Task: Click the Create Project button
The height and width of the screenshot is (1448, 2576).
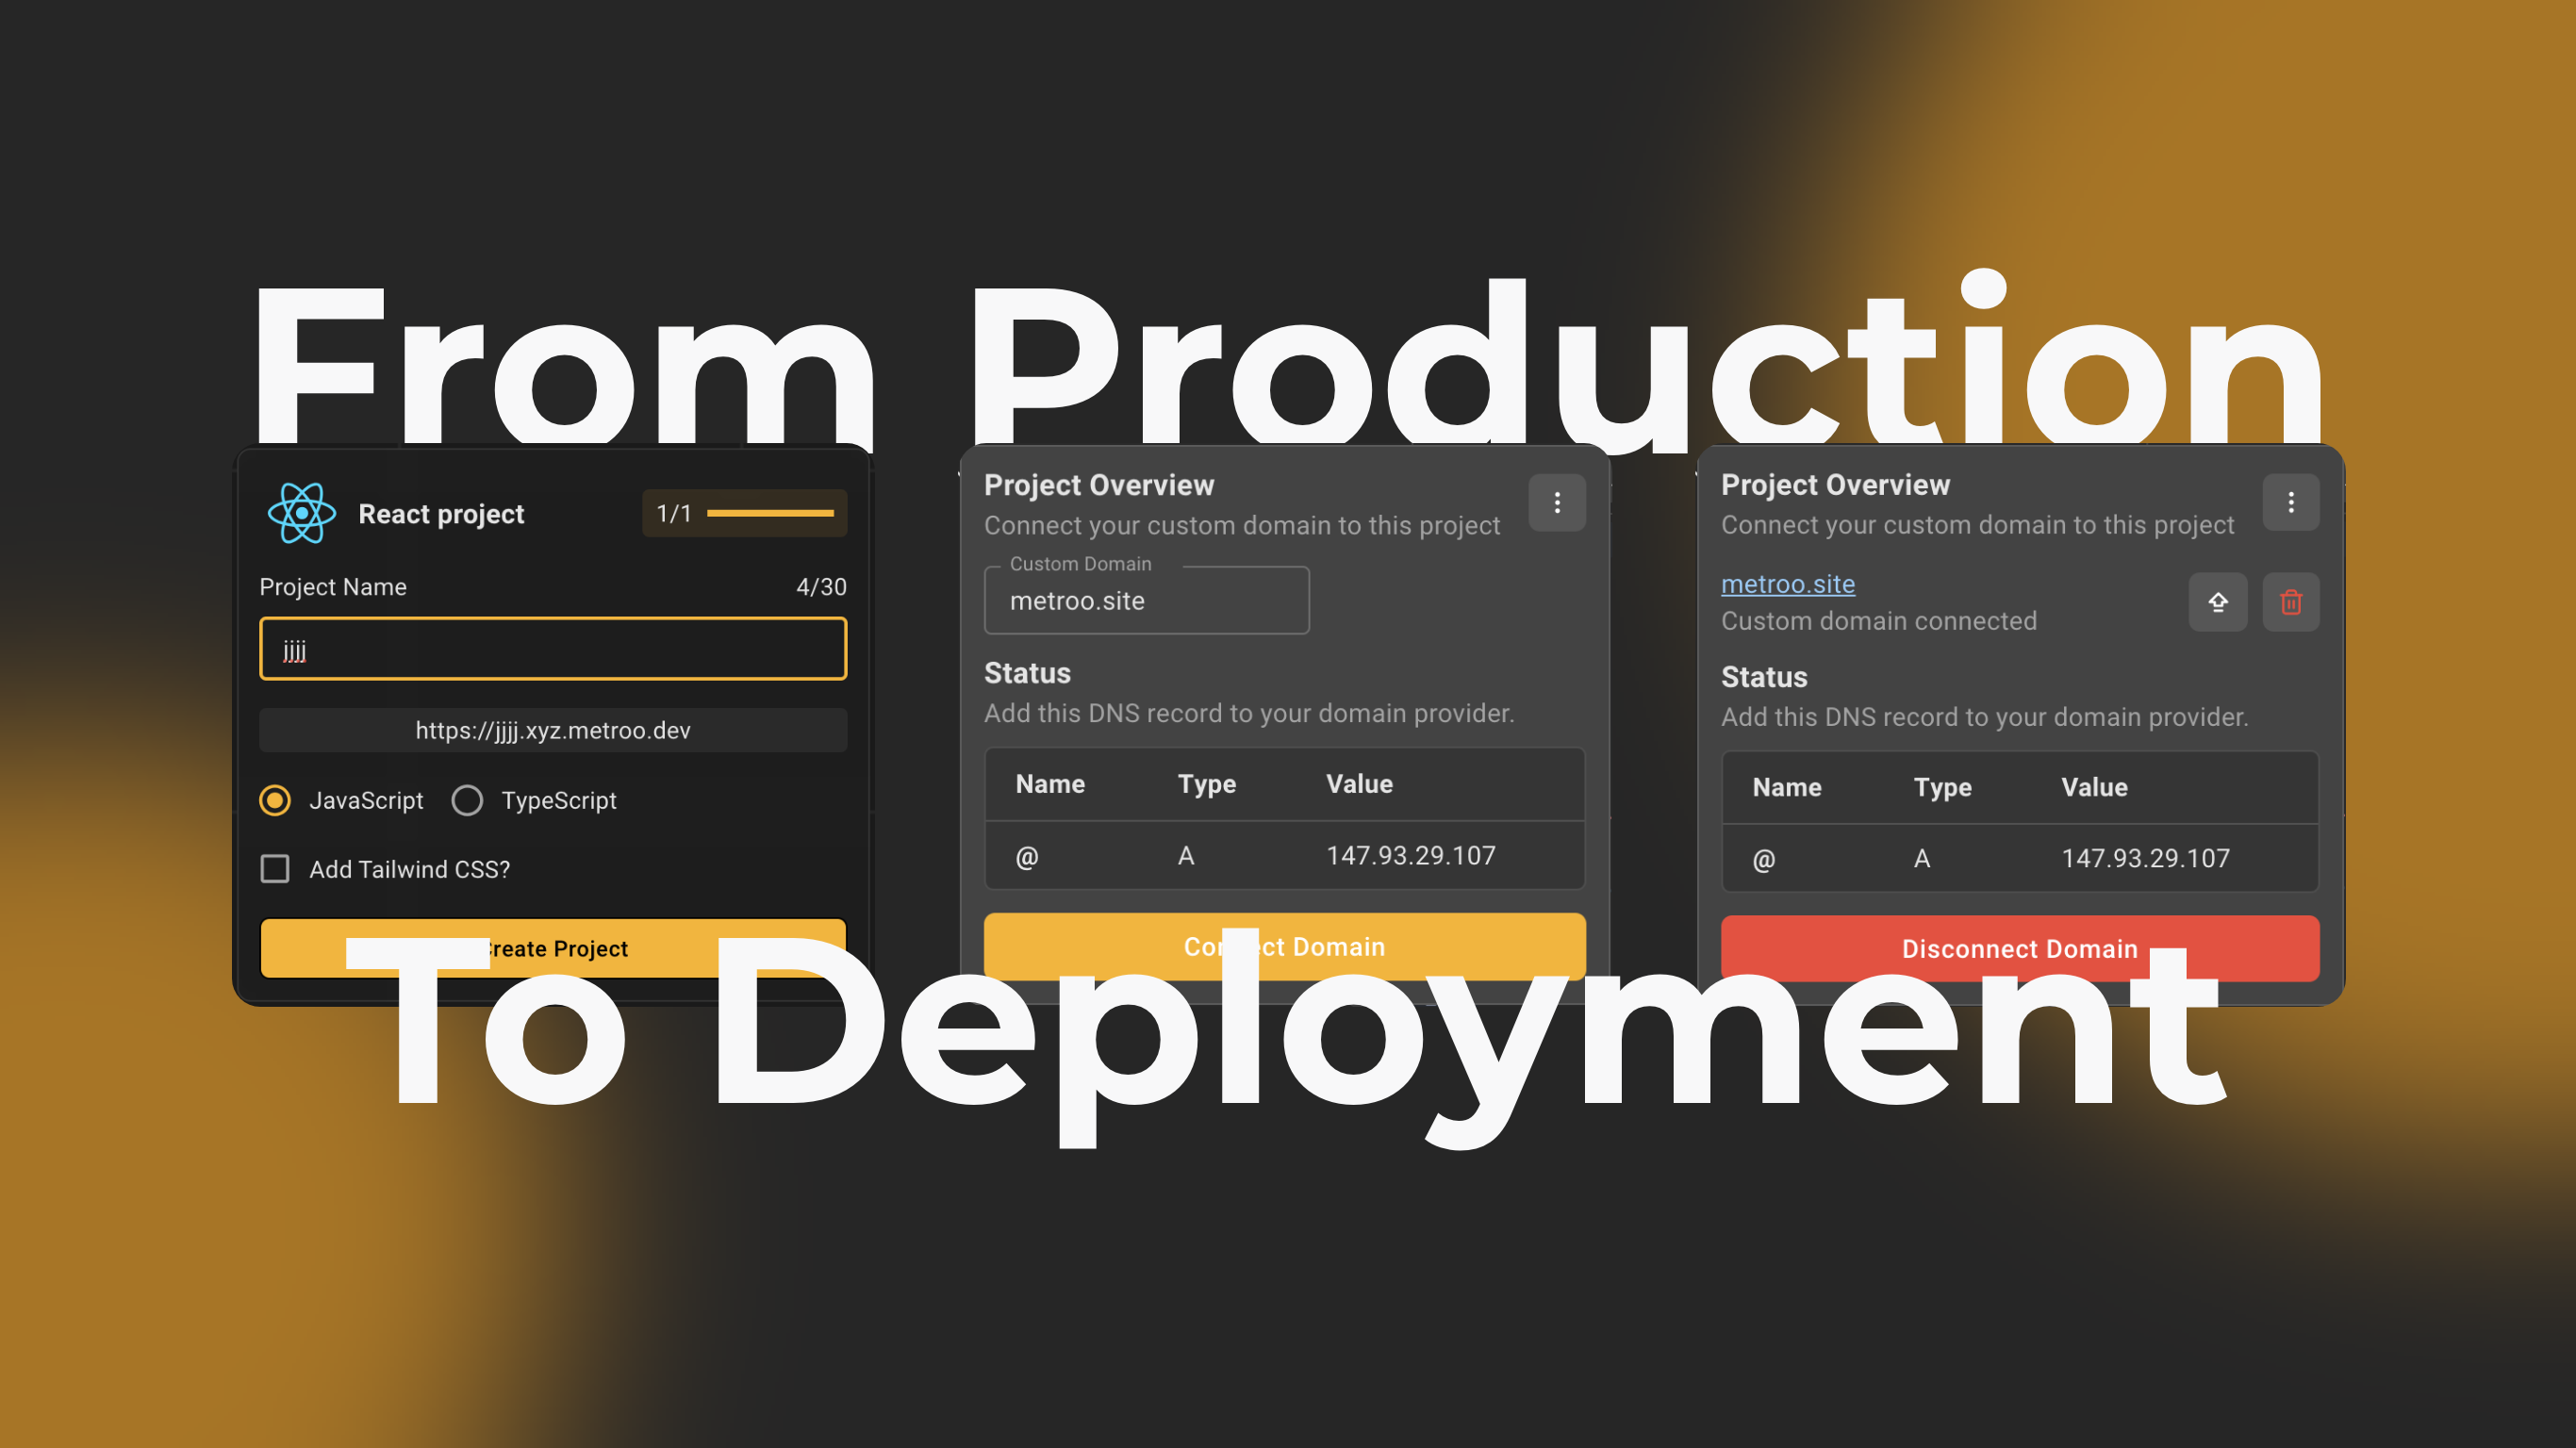Action: (x=553, y=947)
